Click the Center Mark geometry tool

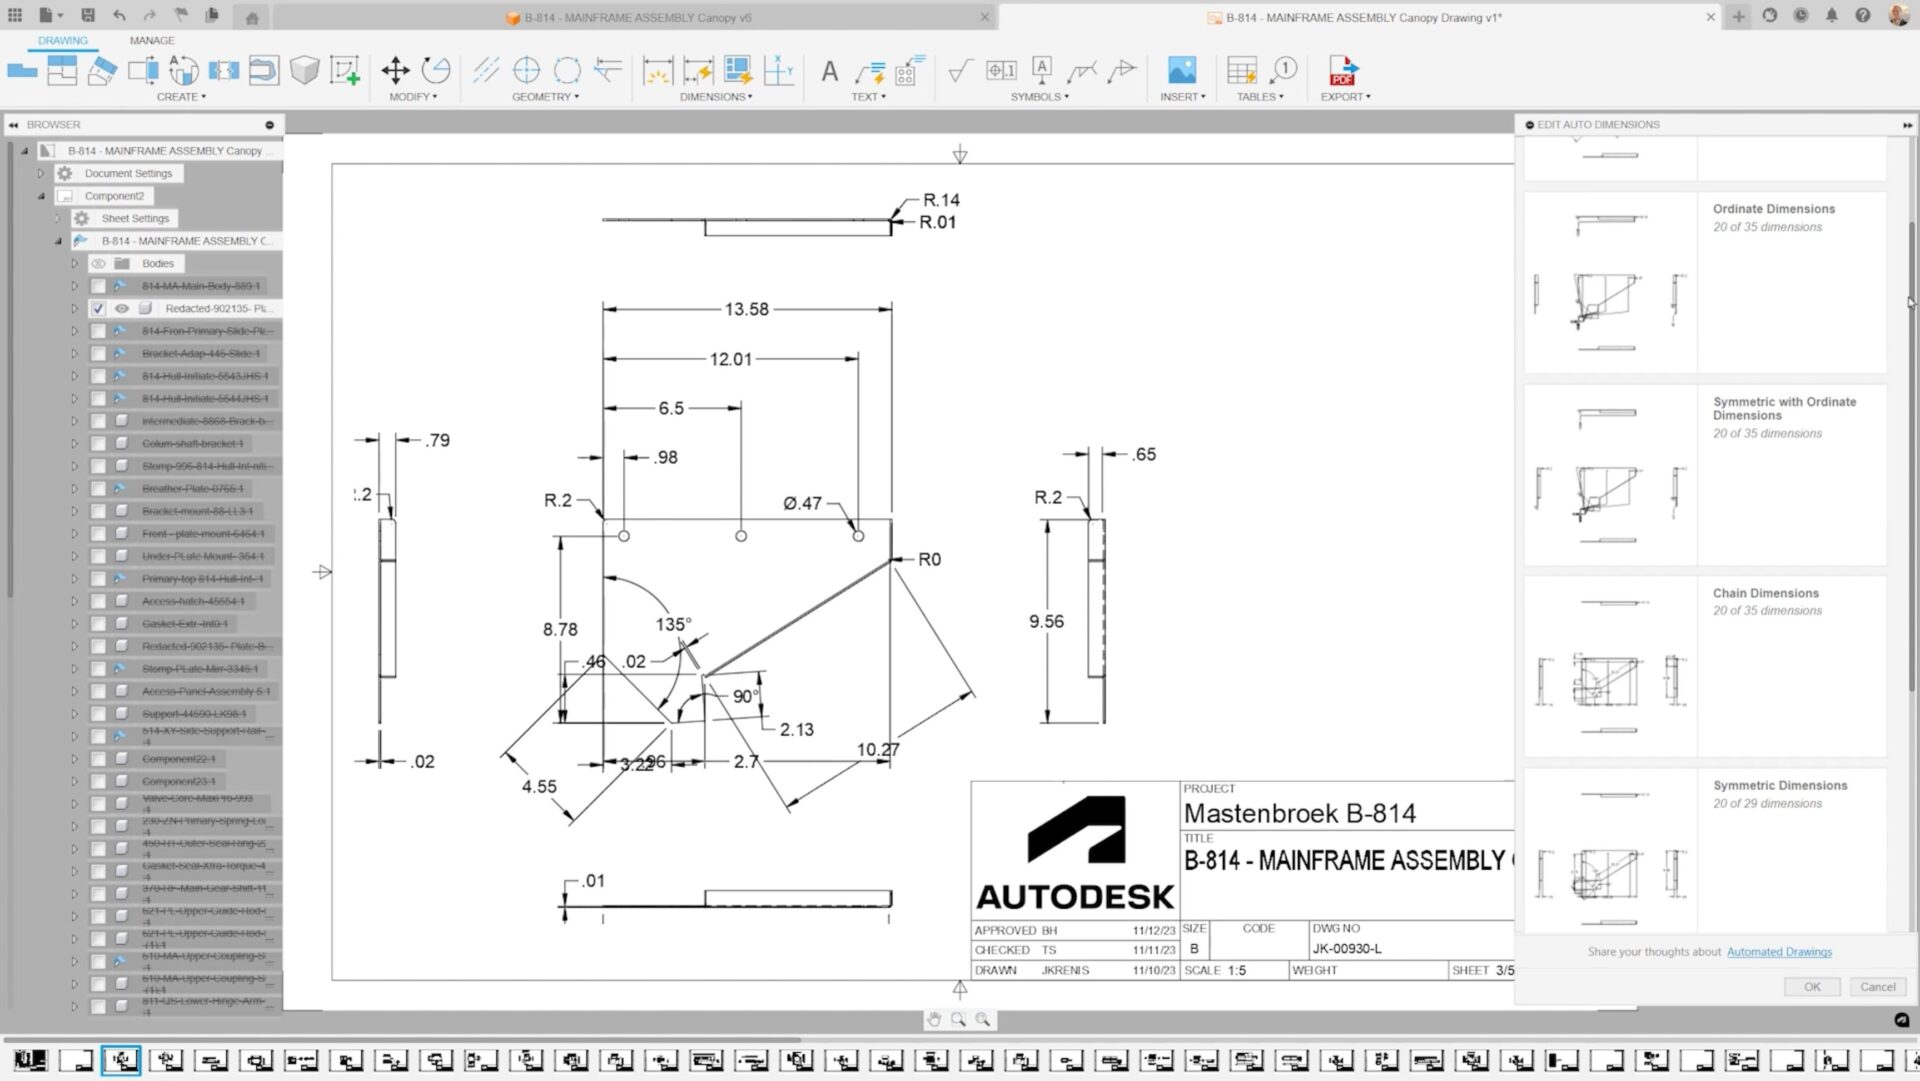pyautogui.click(x=526, y=70)
